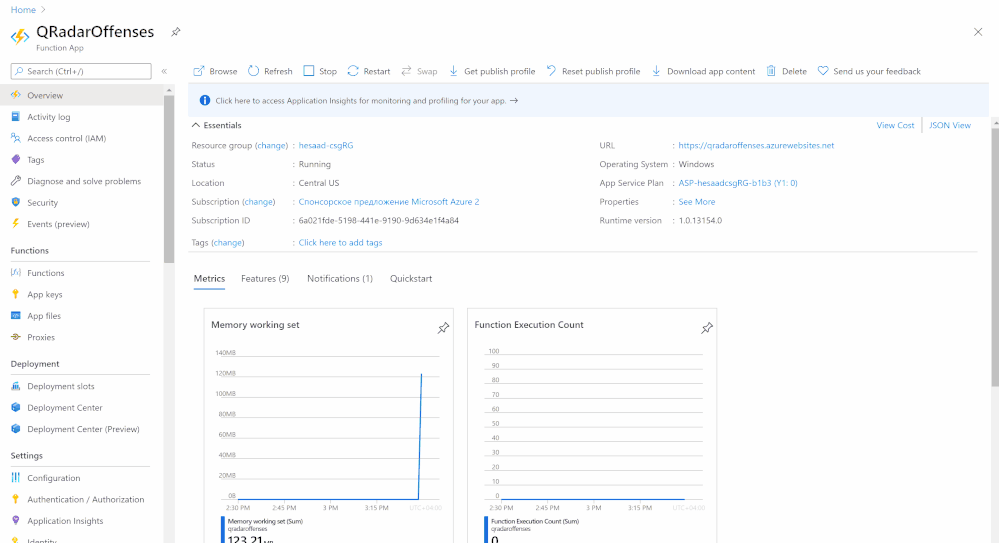The image size is (999, 543).
Task: Stop the function app
Action: (320, 71)
